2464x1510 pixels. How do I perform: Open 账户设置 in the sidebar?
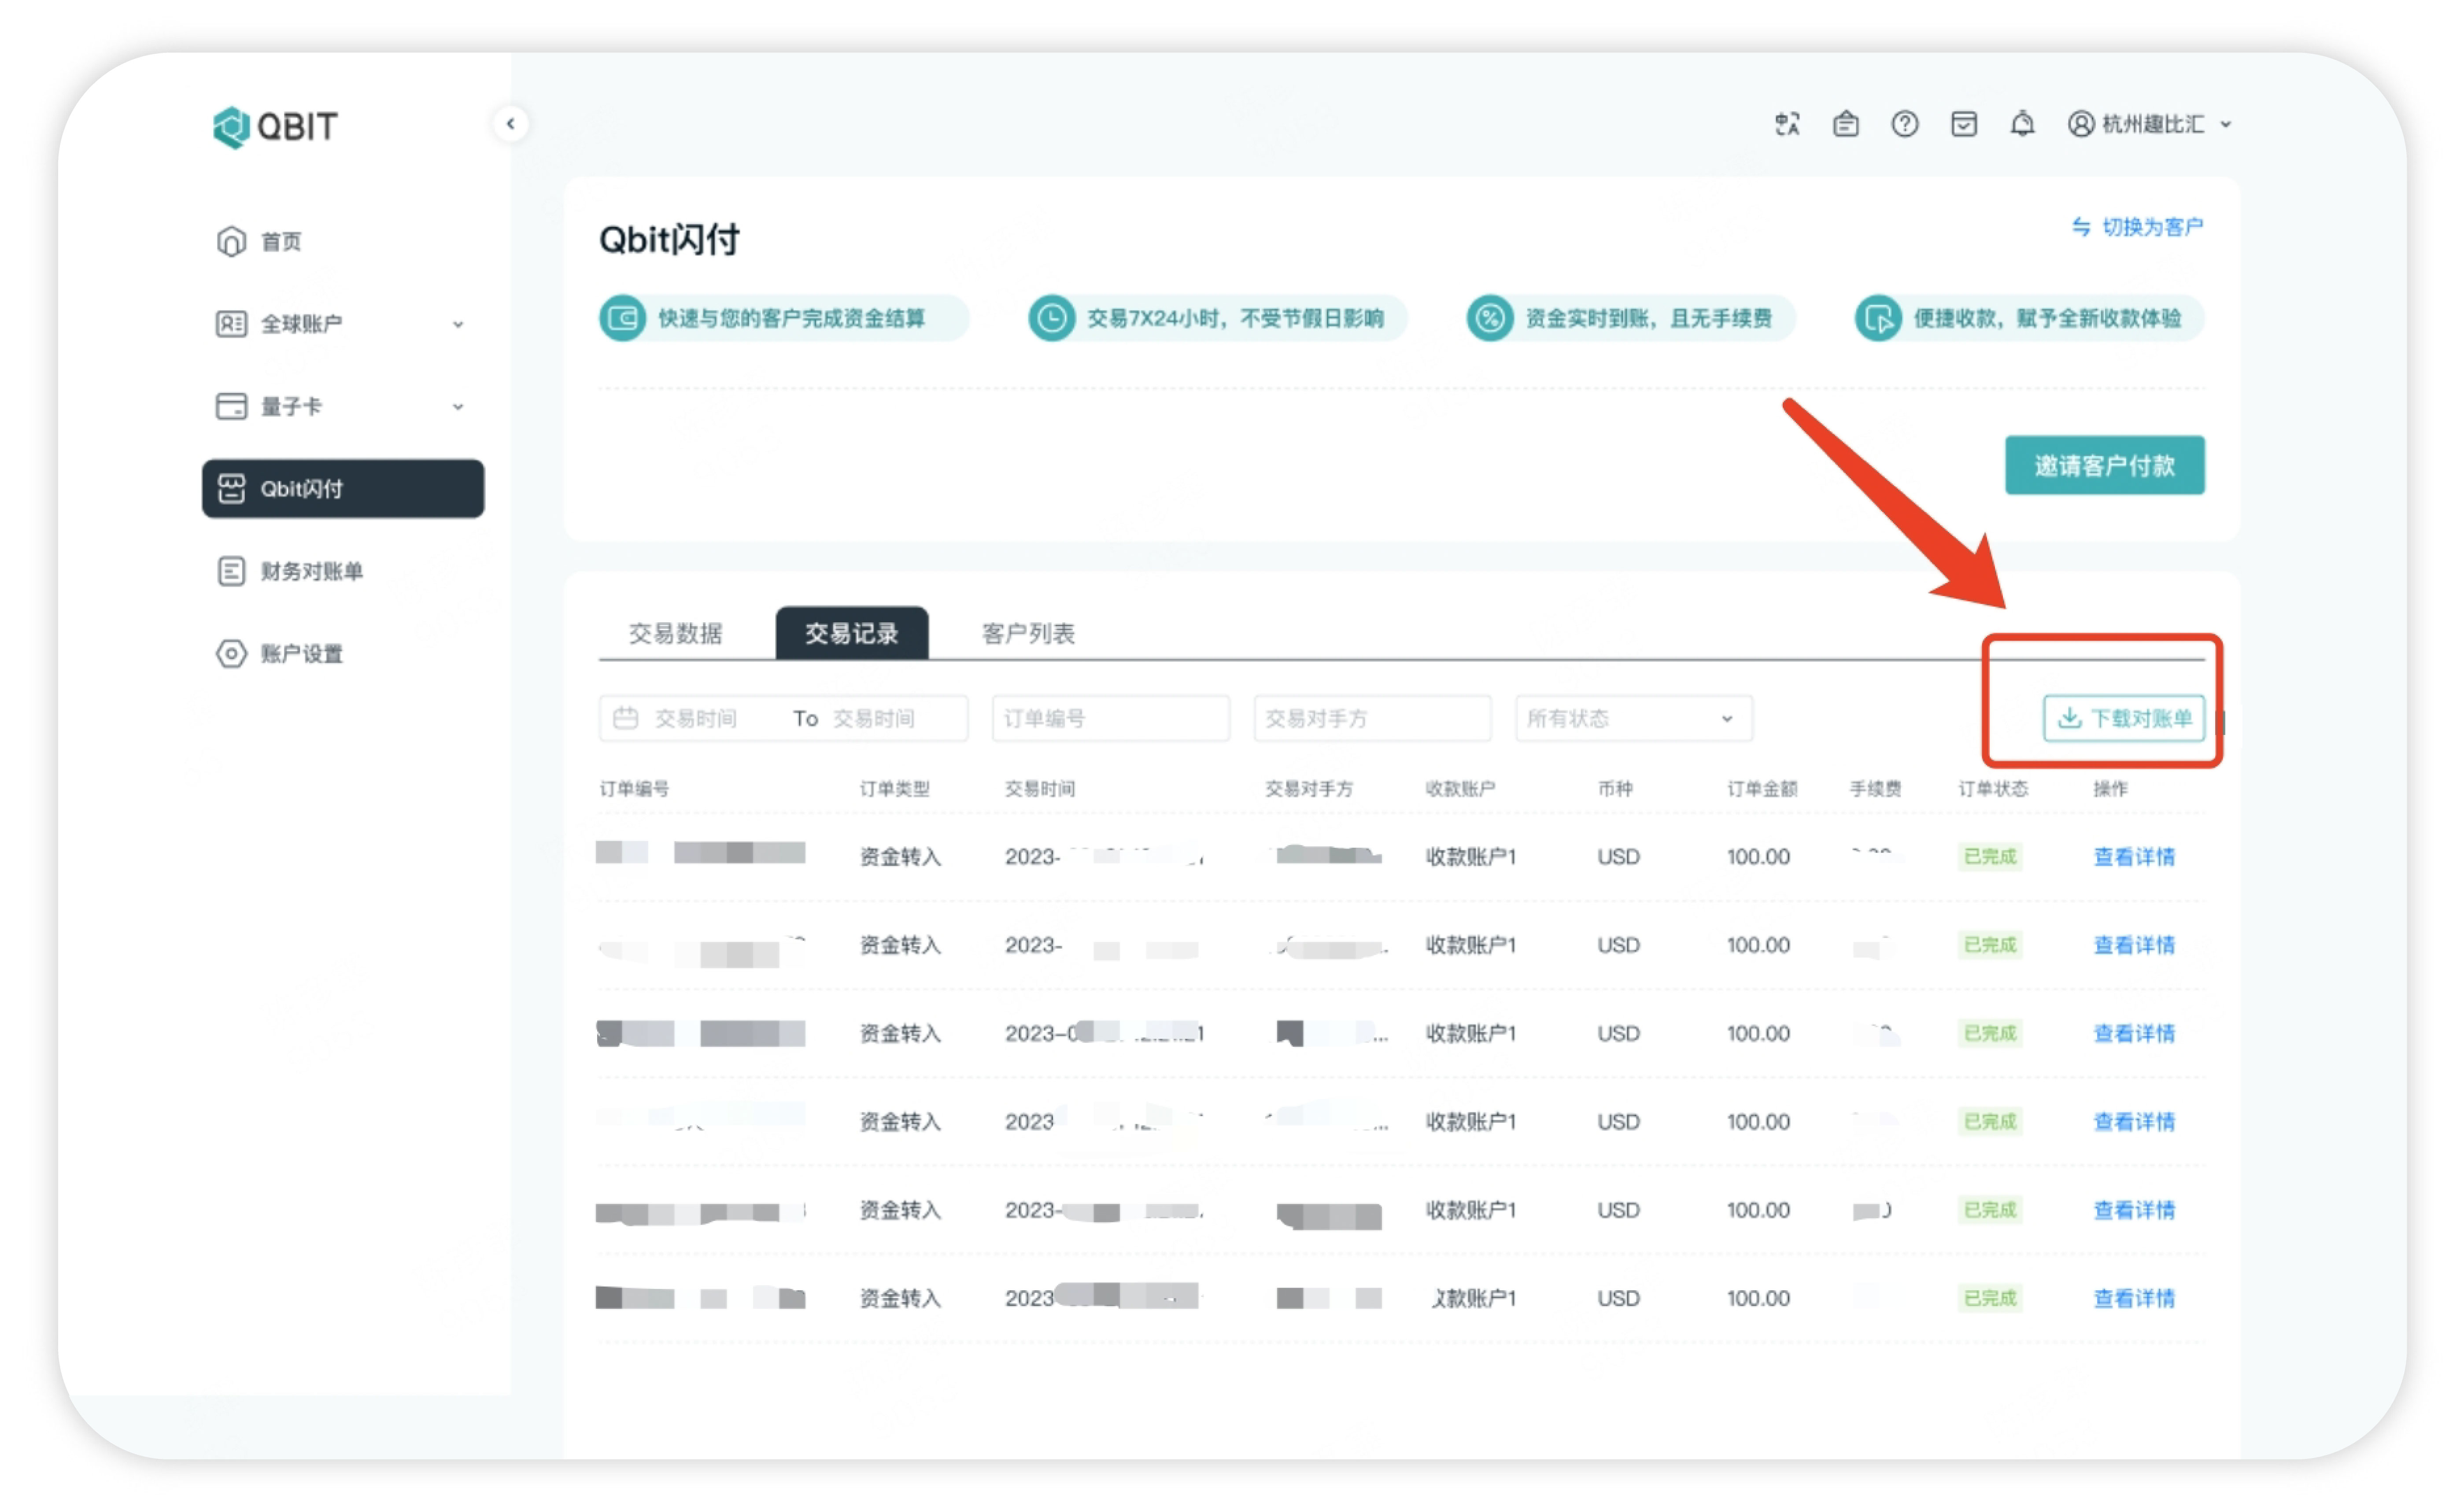coord(342,654)
